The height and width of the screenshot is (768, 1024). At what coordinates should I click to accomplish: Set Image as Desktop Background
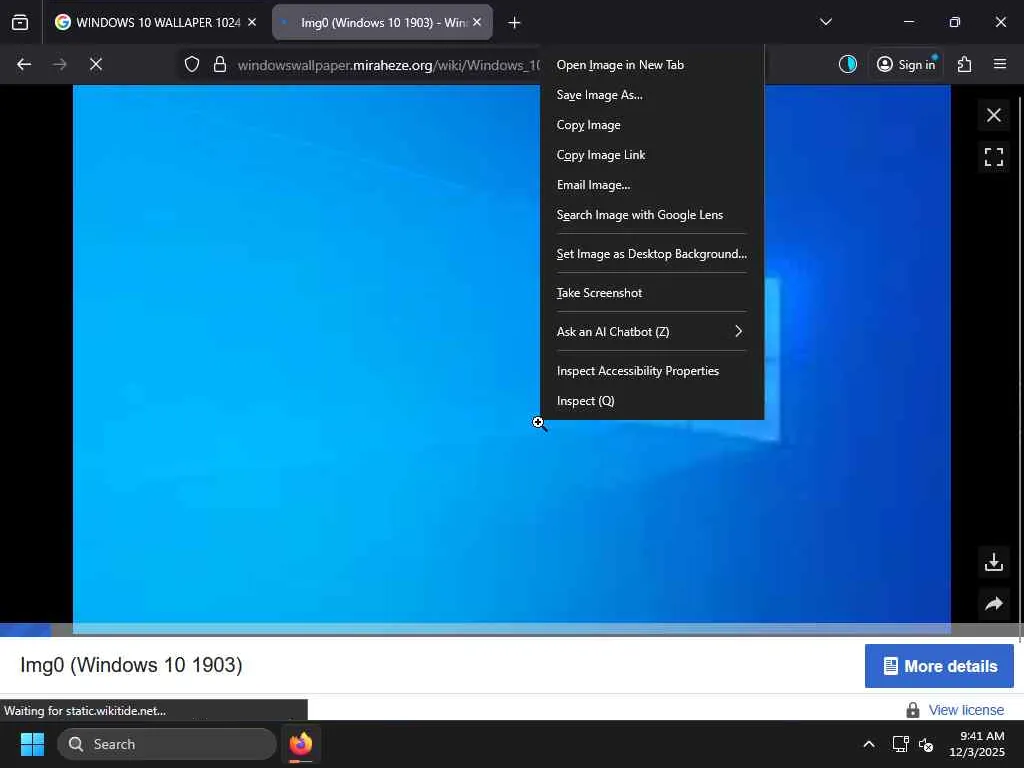tap(652, 253)
